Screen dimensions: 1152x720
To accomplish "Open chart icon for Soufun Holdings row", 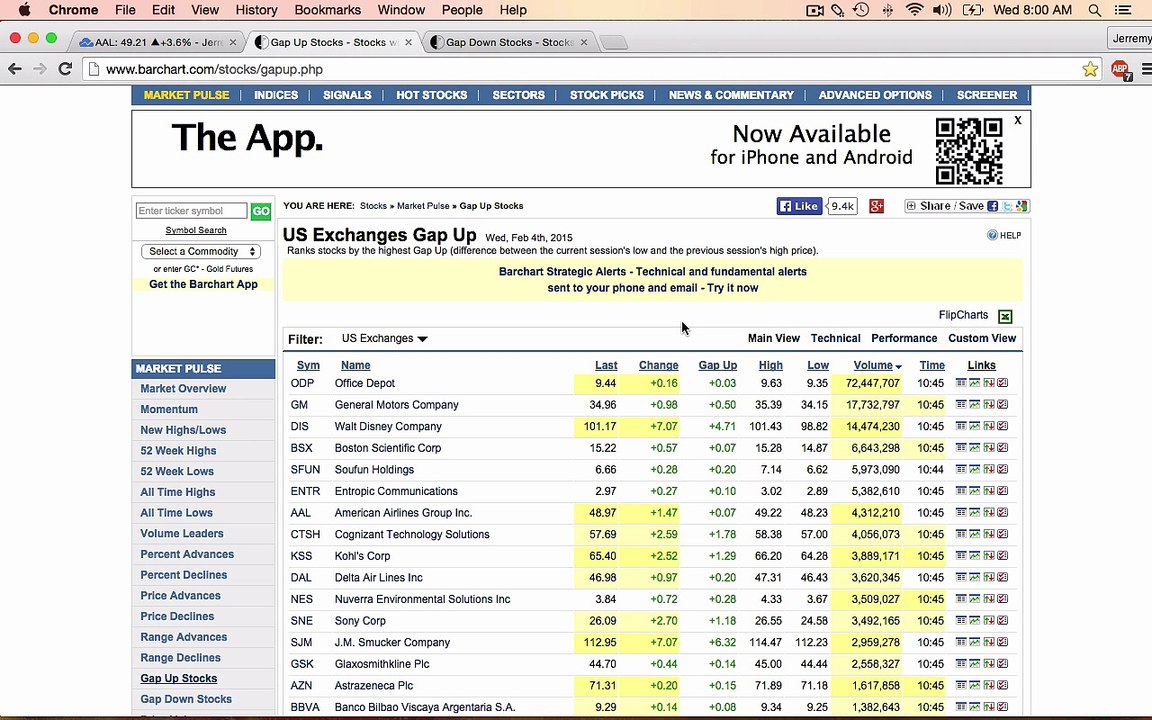I will [974, 469].
